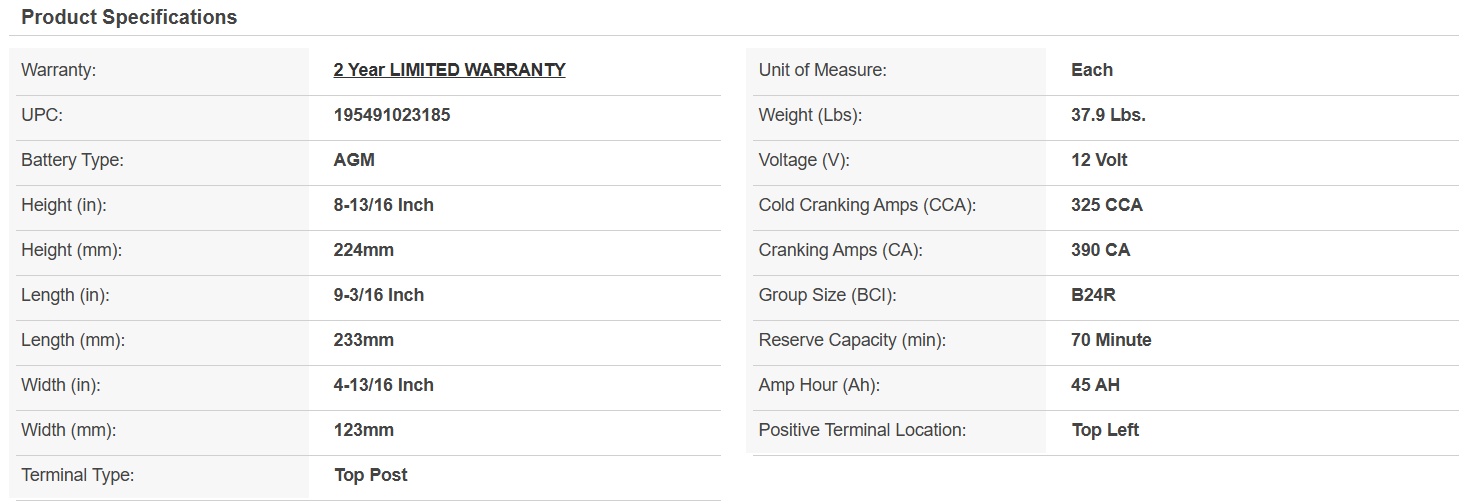Click the 4-13/16 Inch width value
Image resolution: width=1468 pixels, height=501 pixels.
click(383, 385)
